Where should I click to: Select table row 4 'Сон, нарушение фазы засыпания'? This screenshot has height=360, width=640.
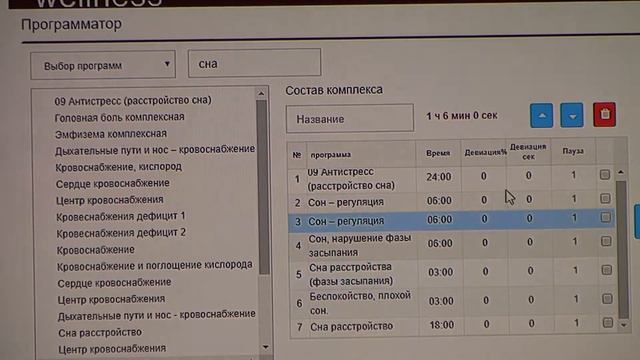pos(451,245)
